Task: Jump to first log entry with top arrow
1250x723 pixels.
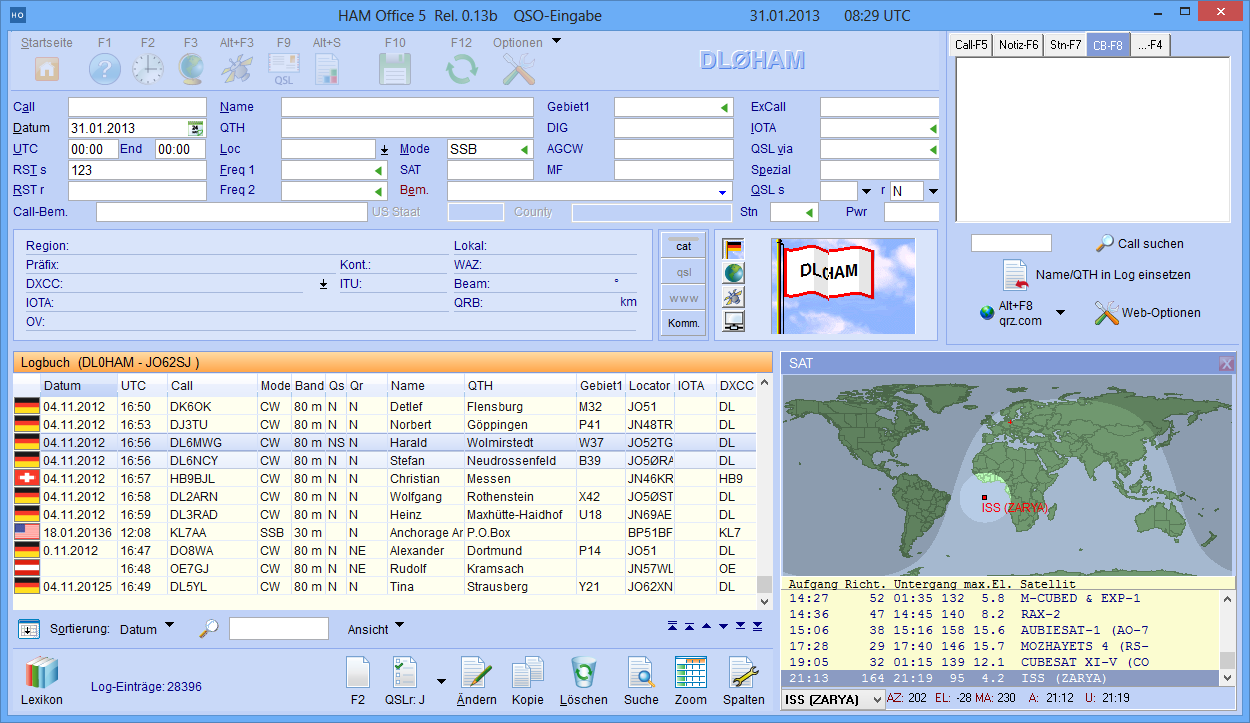Action: [x=673, y=627]
